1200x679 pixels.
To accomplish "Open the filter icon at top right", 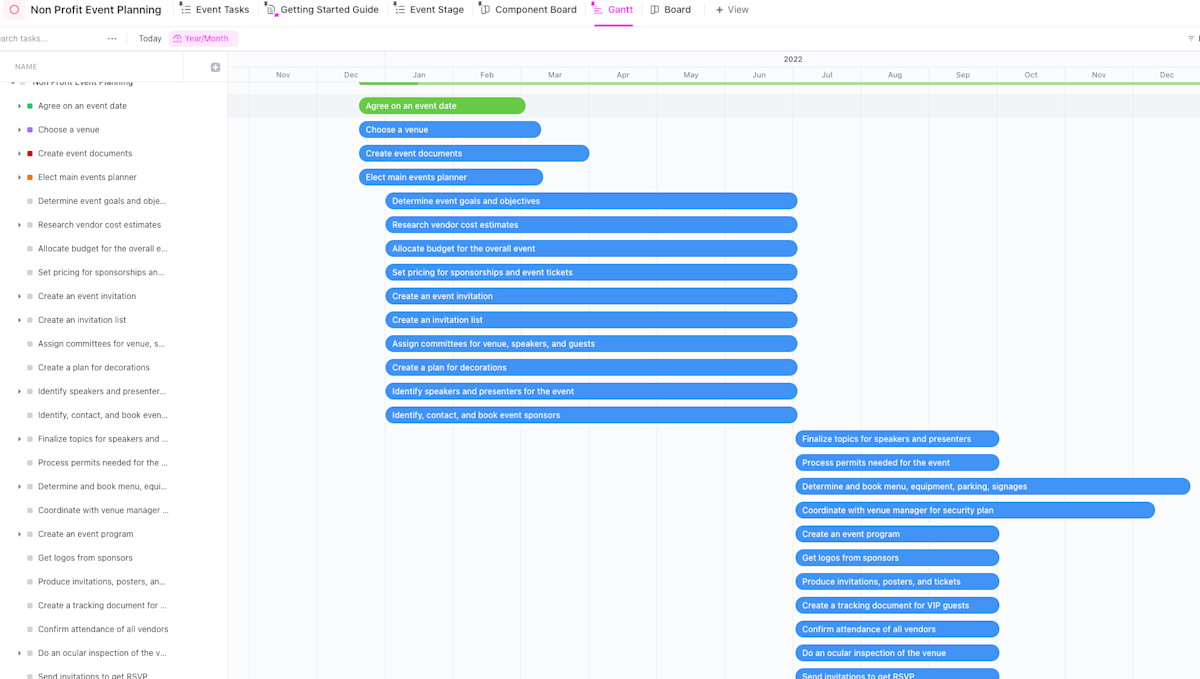I will [1192, 38].
